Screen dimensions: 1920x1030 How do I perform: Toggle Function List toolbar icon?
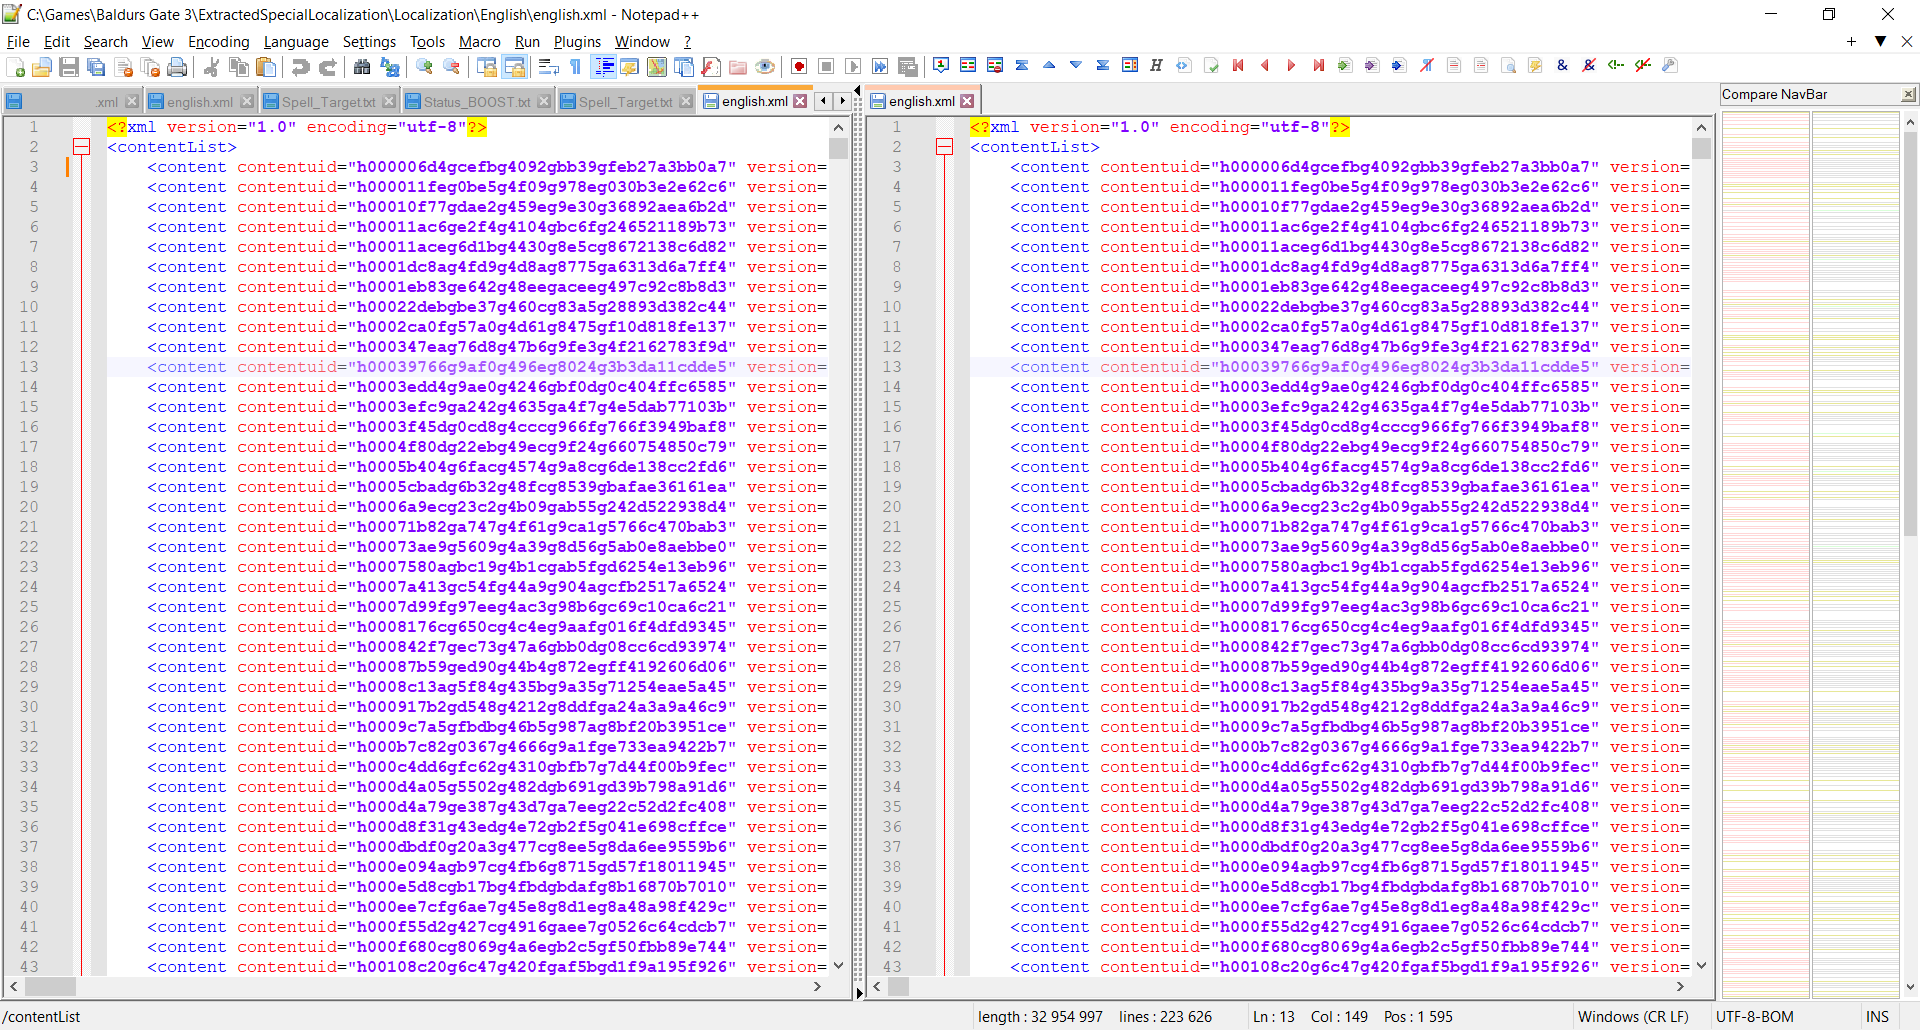(711, 67)
